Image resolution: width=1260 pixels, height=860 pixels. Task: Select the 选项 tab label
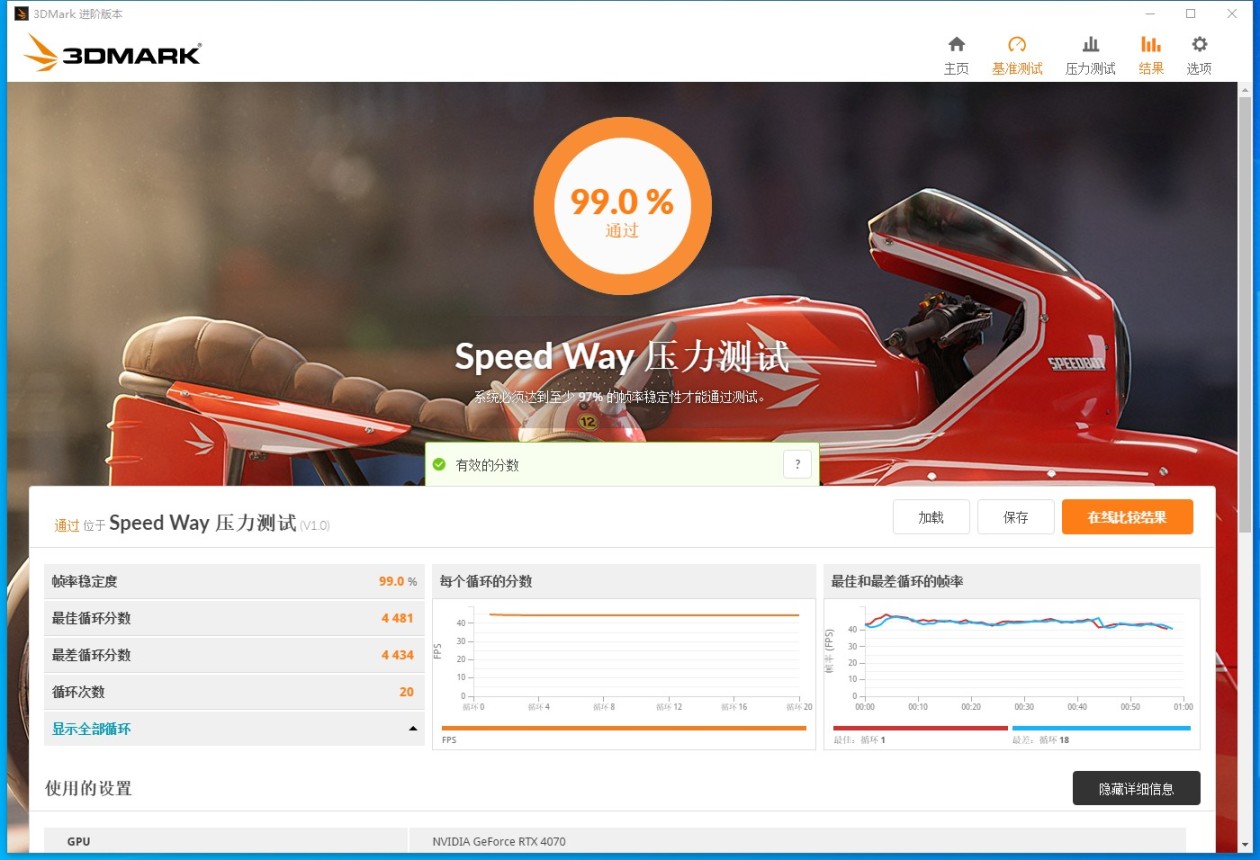tap(1199, 69)
